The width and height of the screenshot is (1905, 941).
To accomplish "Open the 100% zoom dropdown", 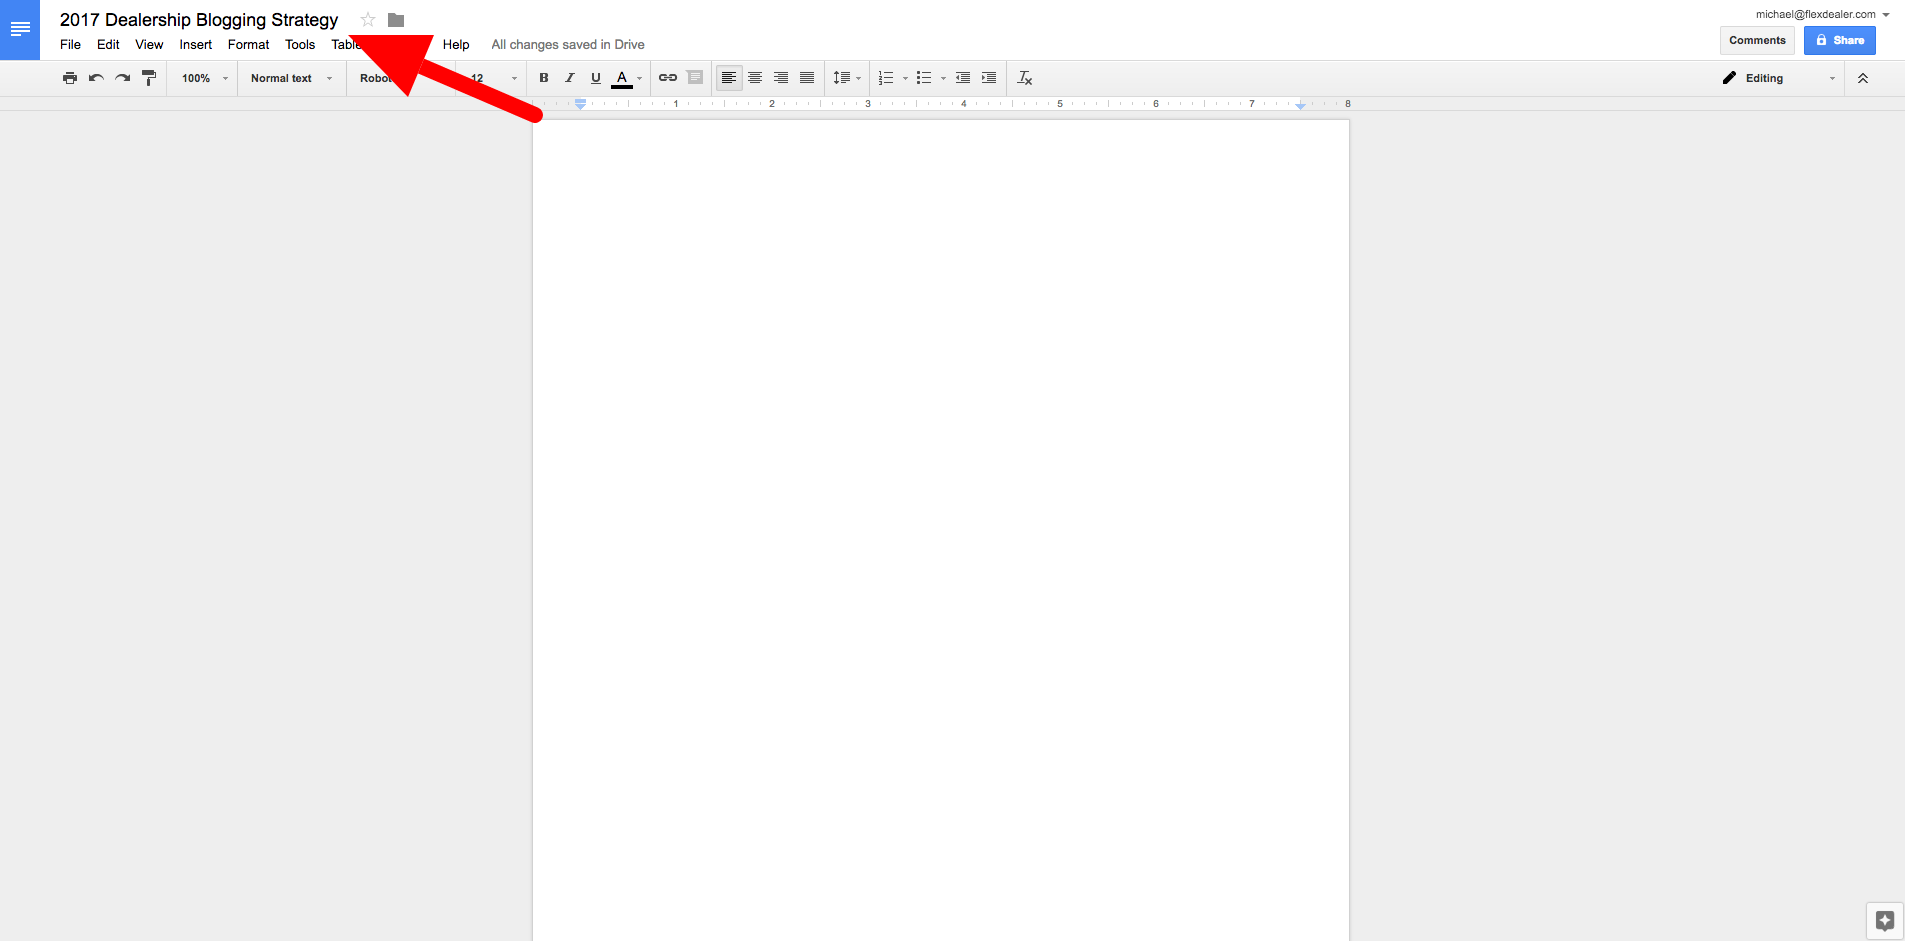I will (204, 78).
